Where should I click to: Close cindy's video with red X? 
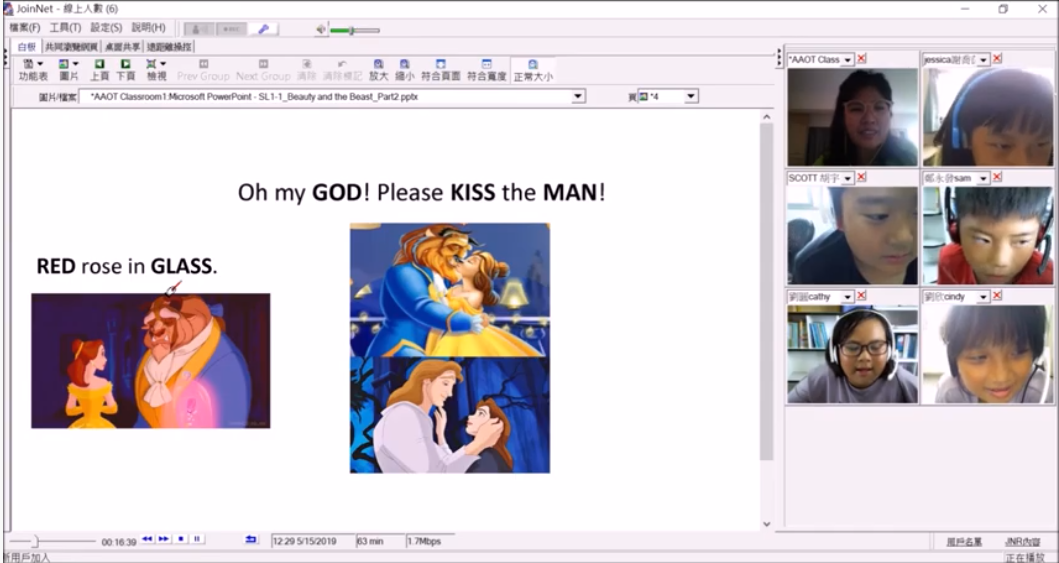coord(997,296)
